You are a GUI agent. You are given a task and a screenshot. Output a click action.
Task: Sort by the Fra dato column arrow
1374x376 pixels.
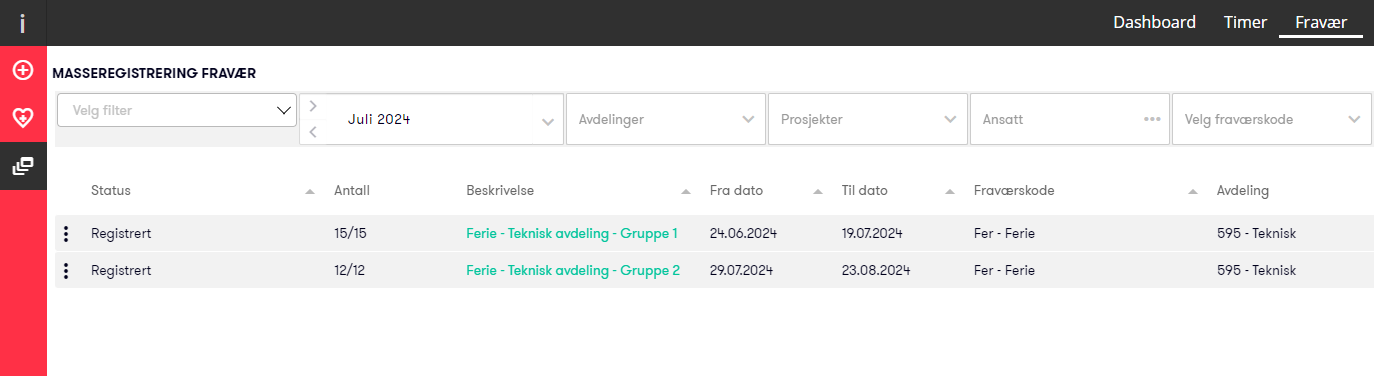(x=818, y=191)
